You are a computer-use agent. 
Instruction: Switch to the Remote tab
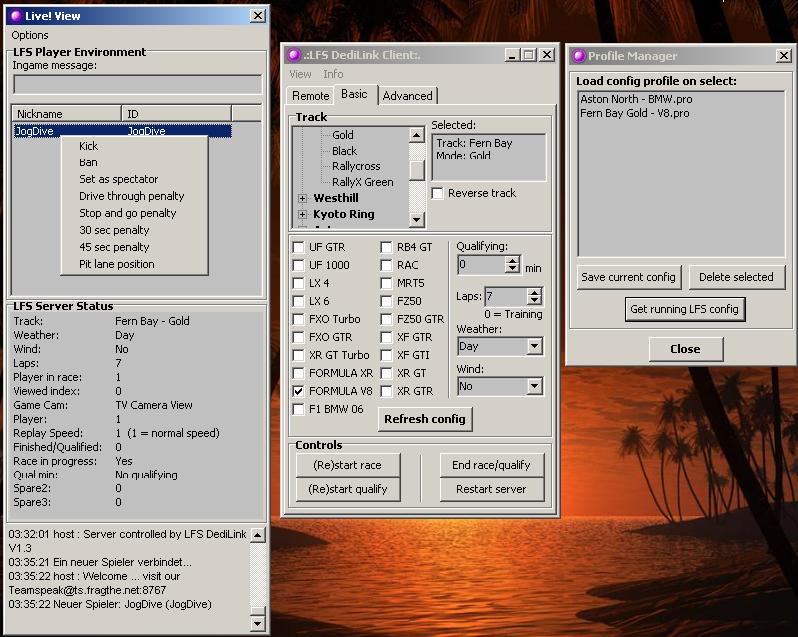(310, 96)
